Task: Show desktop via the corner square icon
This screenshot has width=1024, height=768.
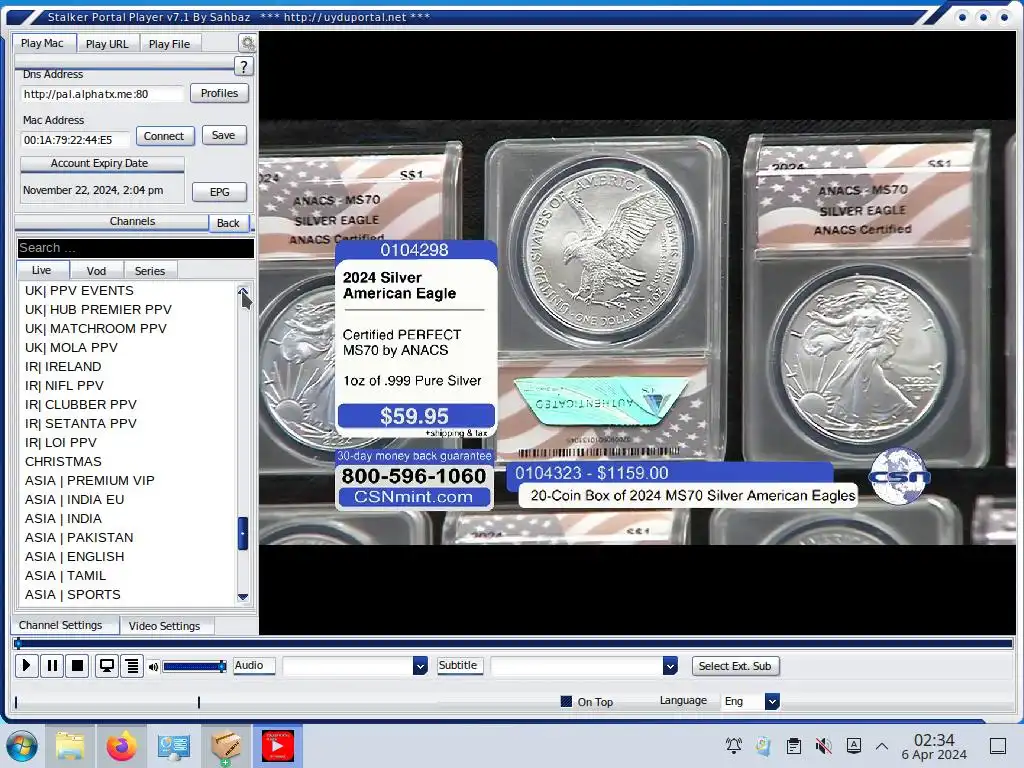Action: [998, 745]
